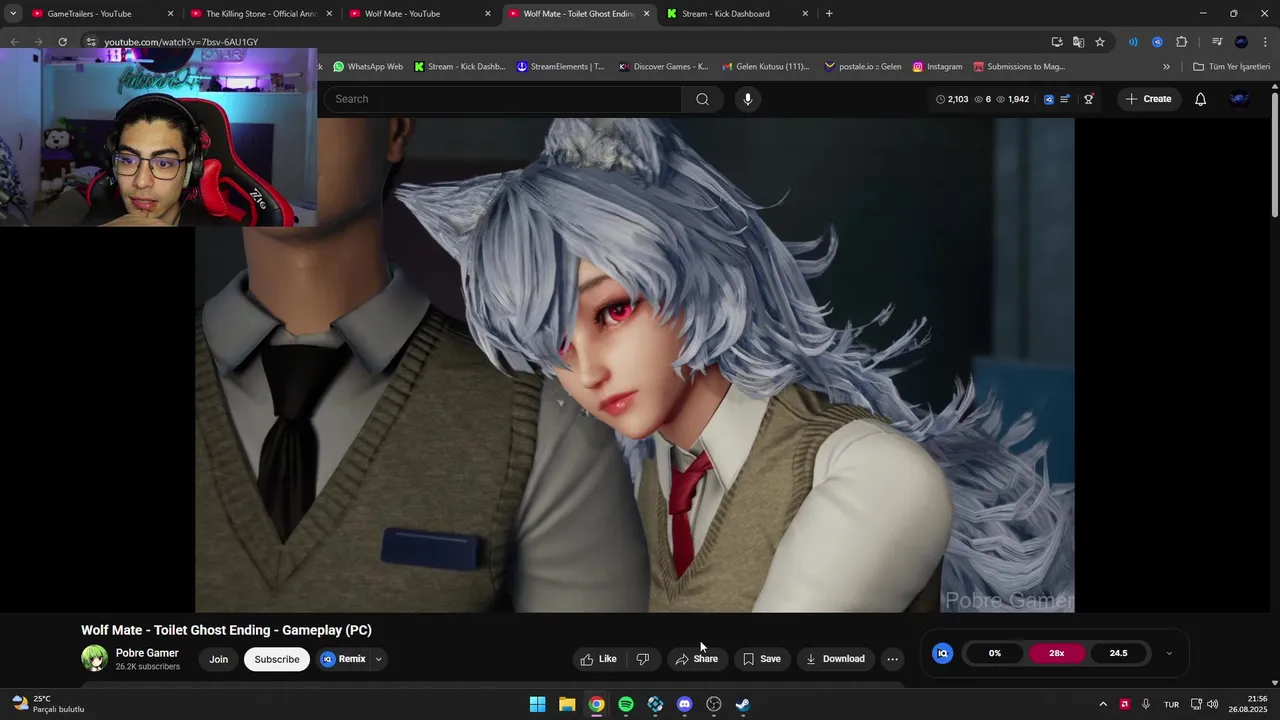Click the Download button
1280x720 pixels.
[x=835, y=659]
